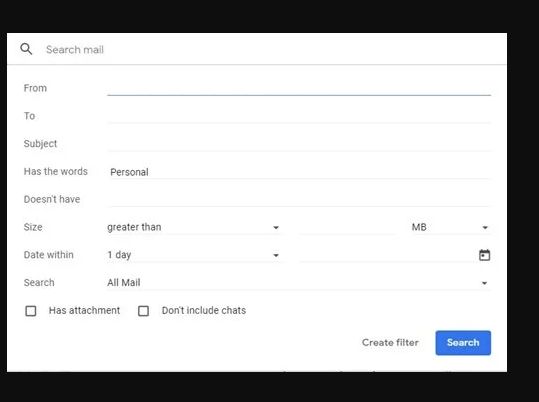The width and height of the screenshot is (539, 402).
Task: Click the Create filter link
Action: click(390, 343)
